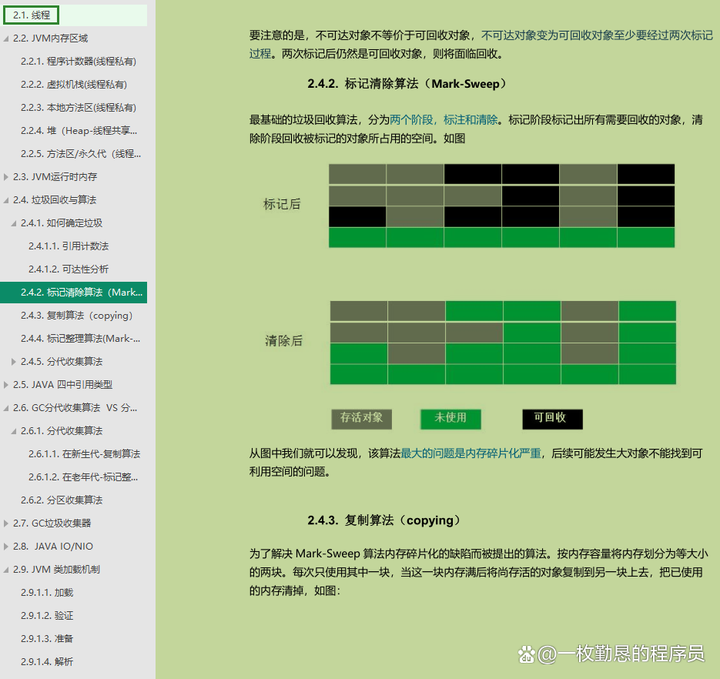Collapse the 2.6. GC分代收集算法 node
Viewport: 720px width, 679px height.
point(6,408)
